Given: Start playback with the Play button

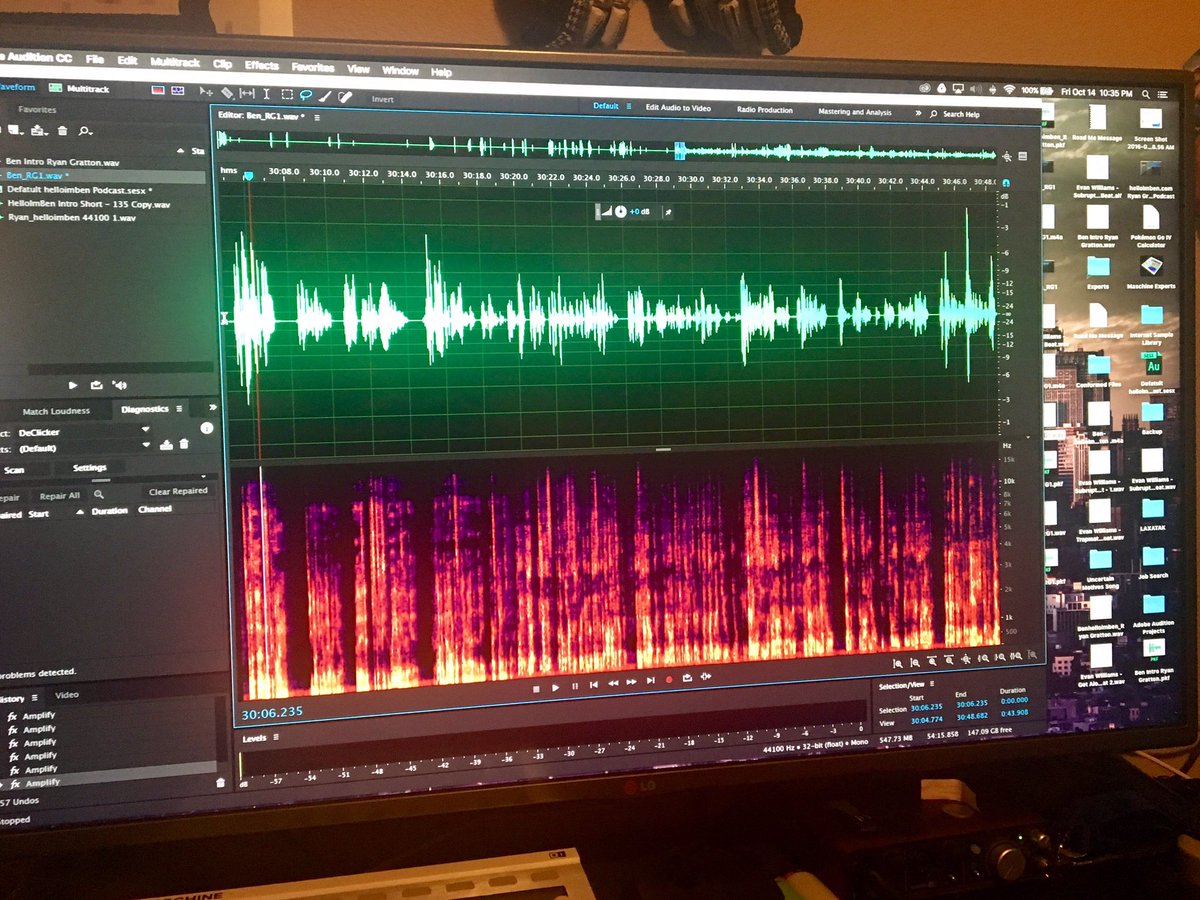Looking at the screenshot, I should pyautogui.click(x=555, y=687).
